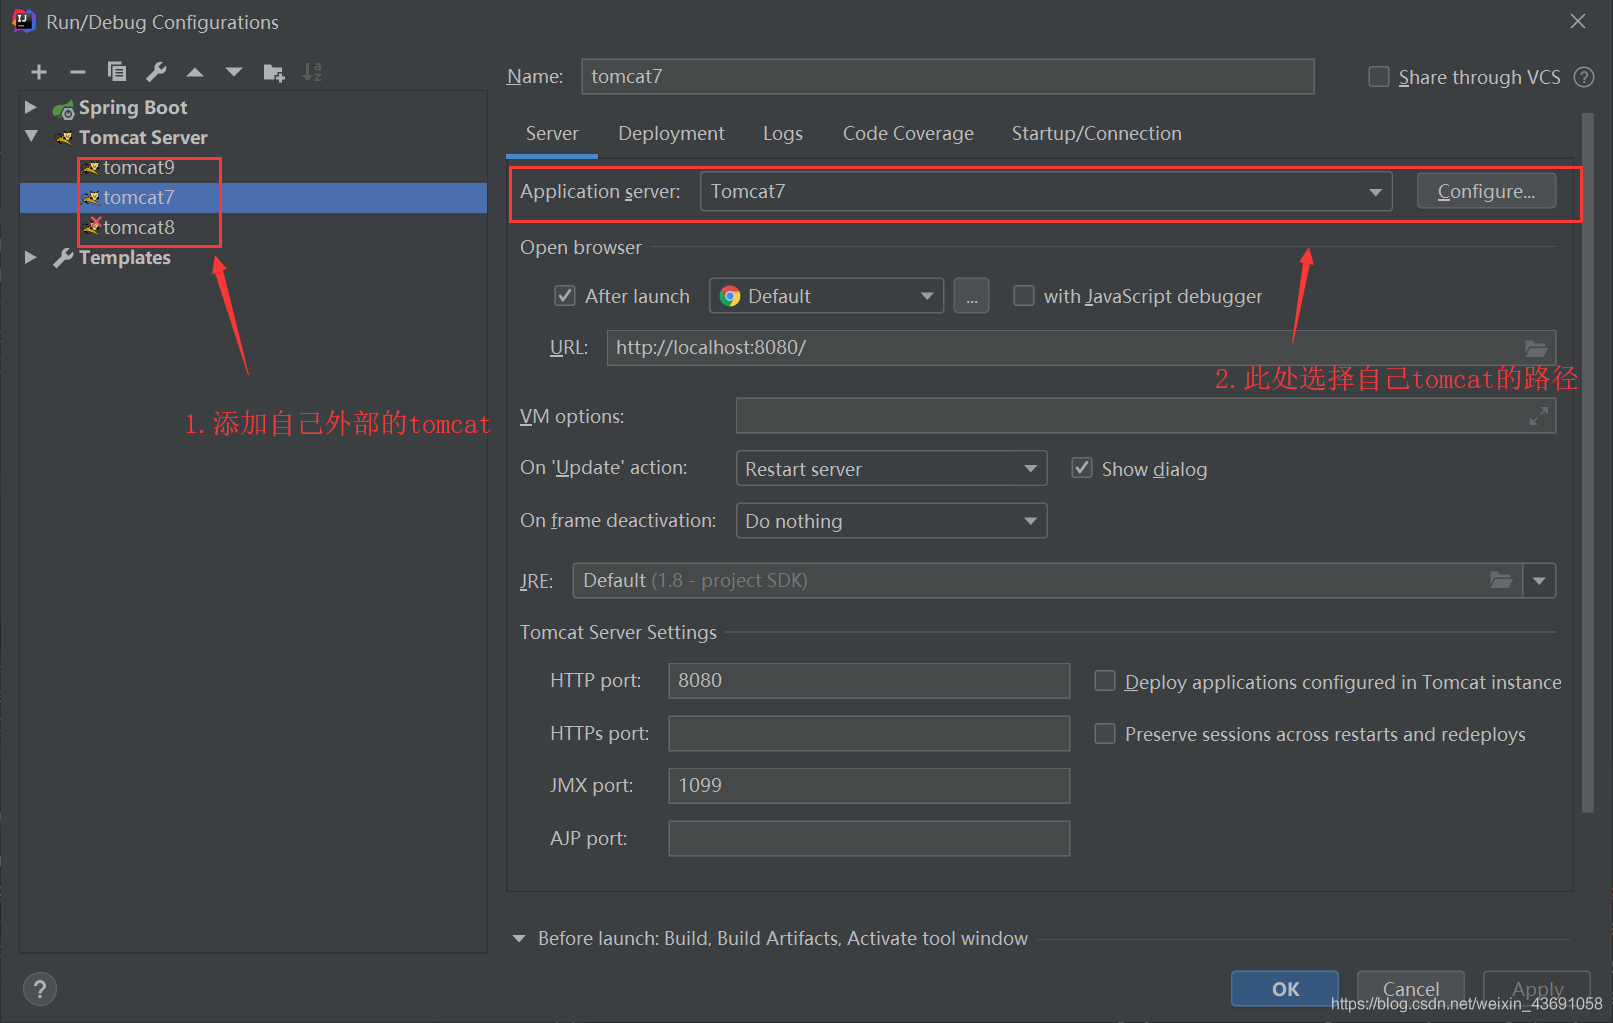Move configuration up with arrow icon
1613x1023 pixels.
tap(195, 72)
